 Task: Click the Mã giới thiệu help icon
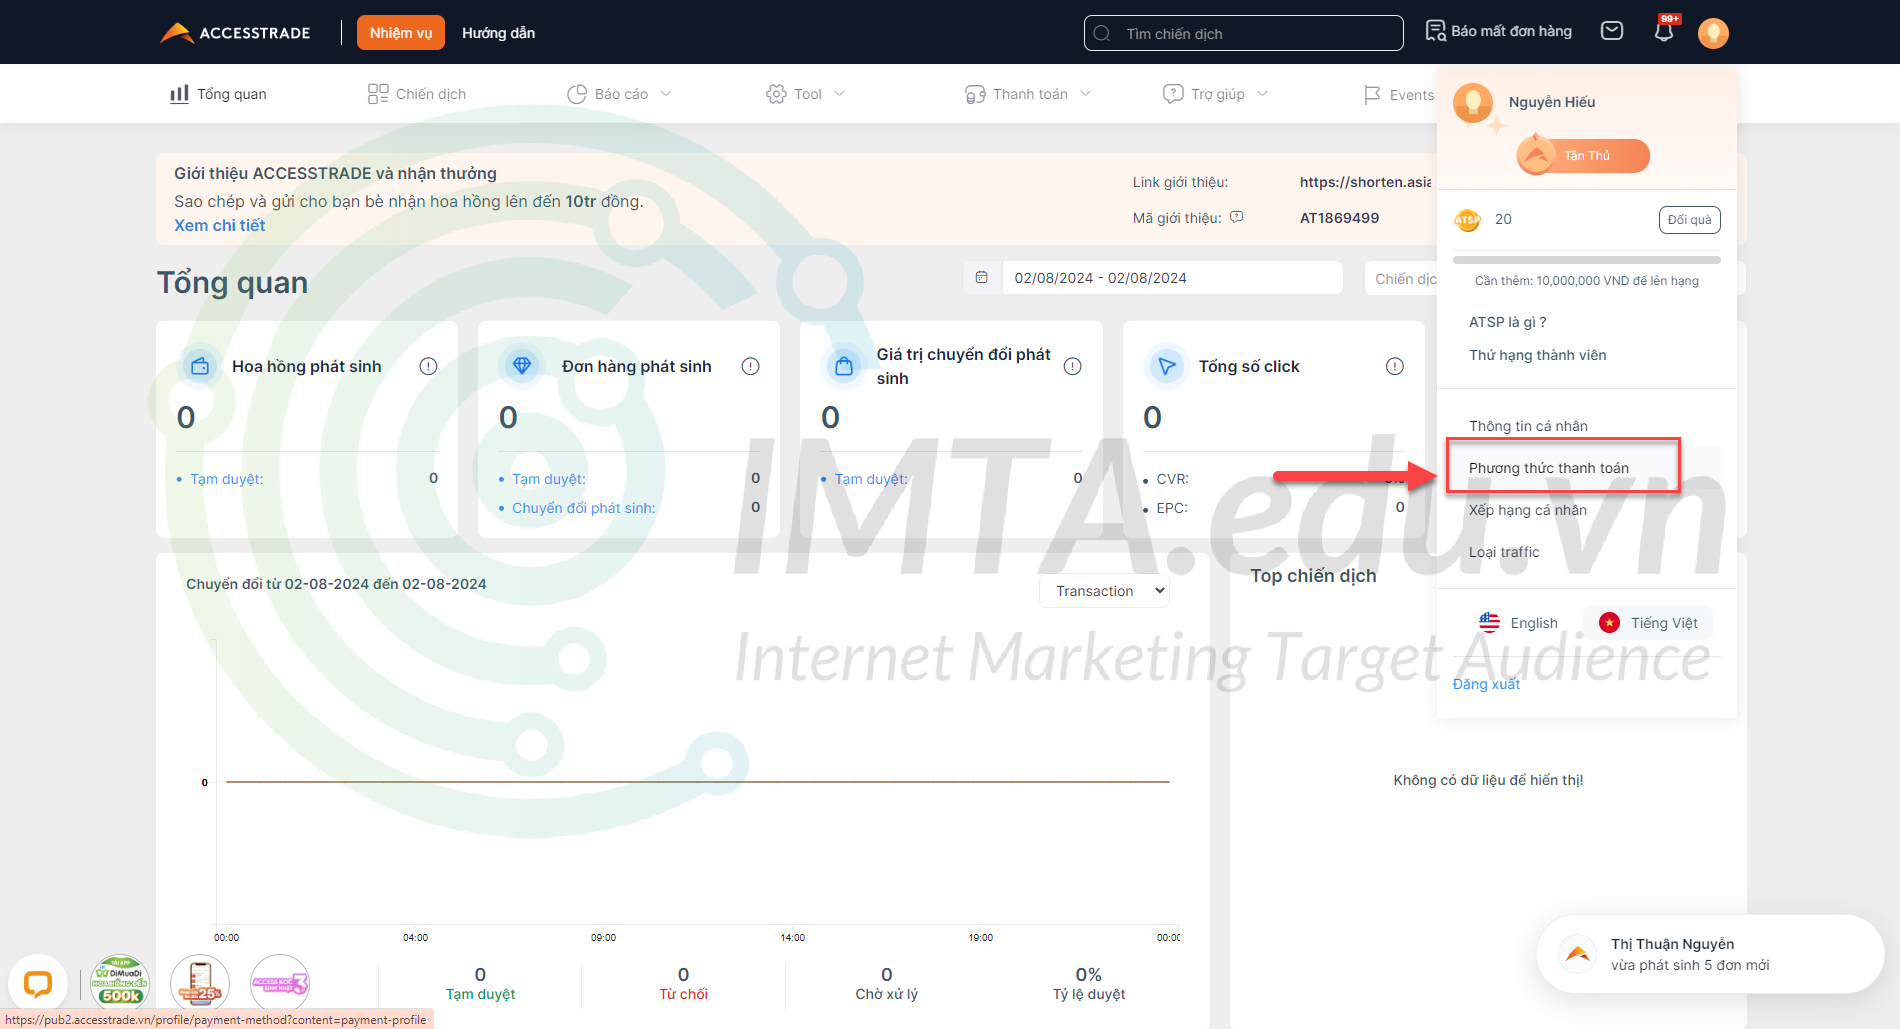pyautogui.click(x=1237, y=217)
